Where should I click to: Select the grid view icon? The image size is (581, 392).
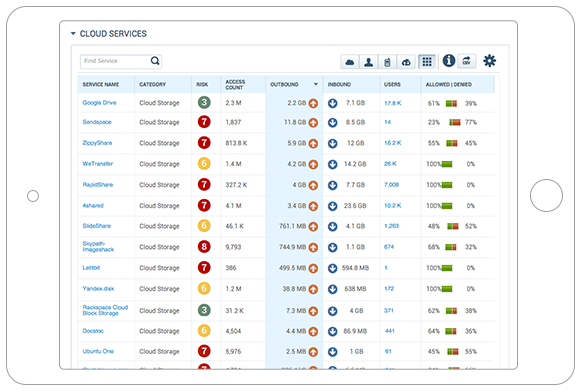click(427, 62)
